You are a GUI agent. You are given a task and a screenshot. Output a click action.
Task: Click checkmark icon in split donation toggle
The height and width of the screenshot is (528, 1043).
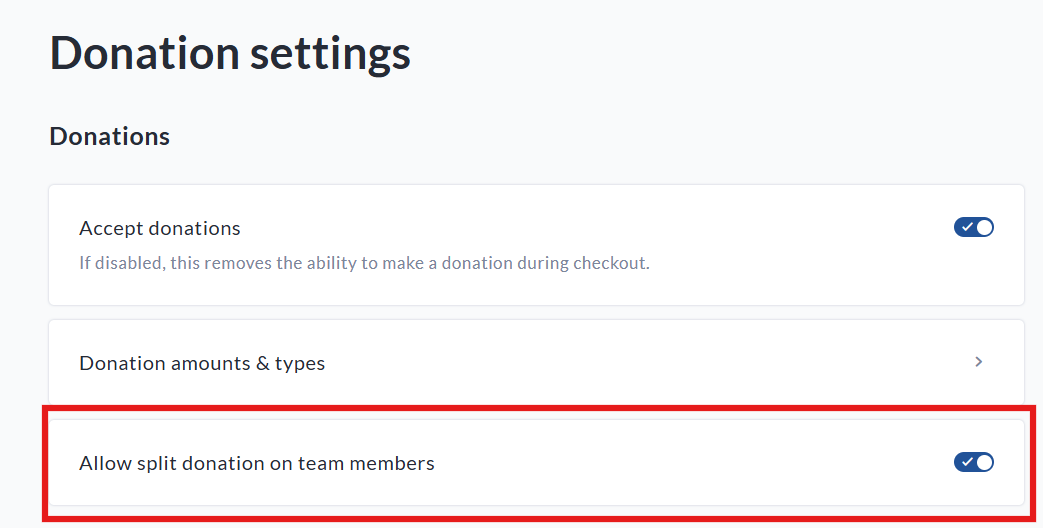click(x=966, y=462)
